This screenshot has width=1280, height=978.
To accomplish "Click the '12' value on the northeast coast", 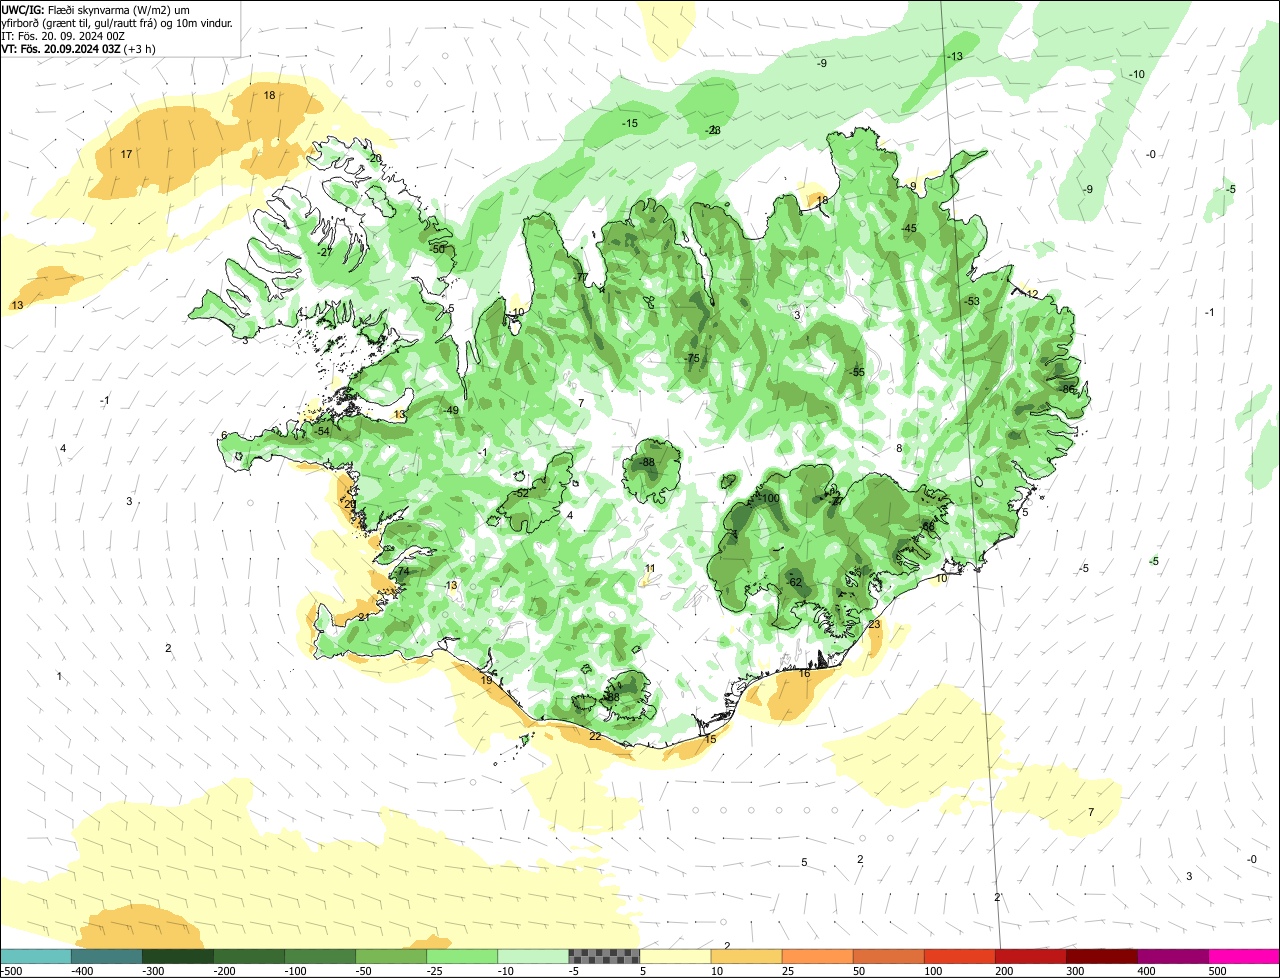I will click(1033, 294).
